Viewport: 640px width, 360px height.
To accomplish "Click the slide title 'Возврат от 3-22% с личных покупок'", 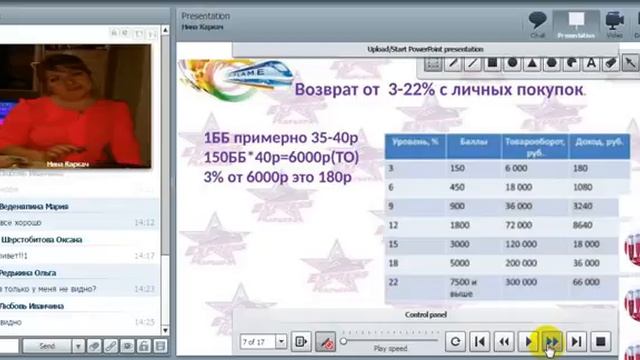I will [439, 89].
